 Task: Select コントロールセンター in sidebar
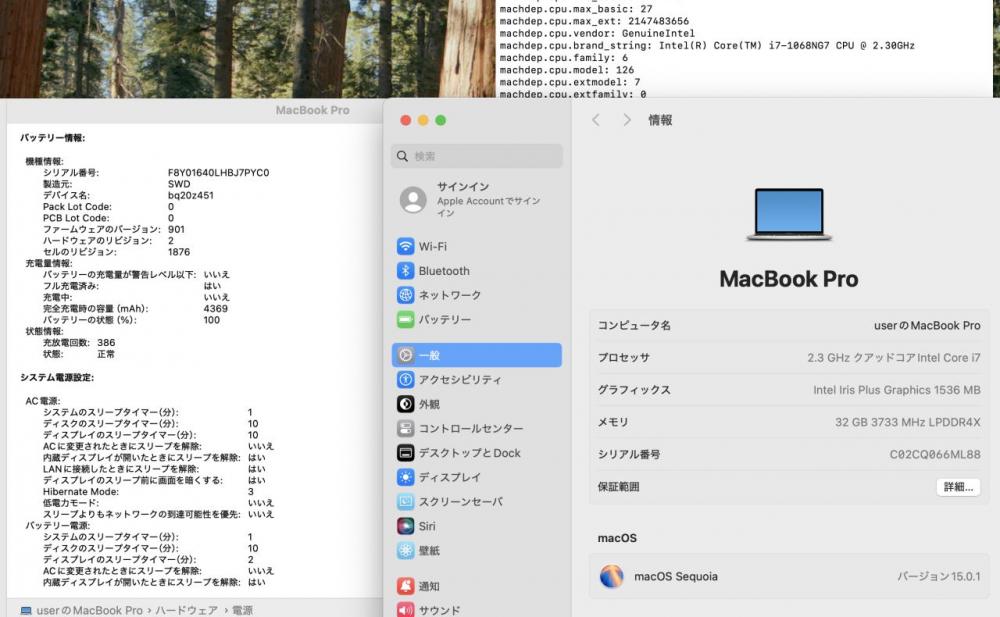pyautogui.click(x=477, y=428)
